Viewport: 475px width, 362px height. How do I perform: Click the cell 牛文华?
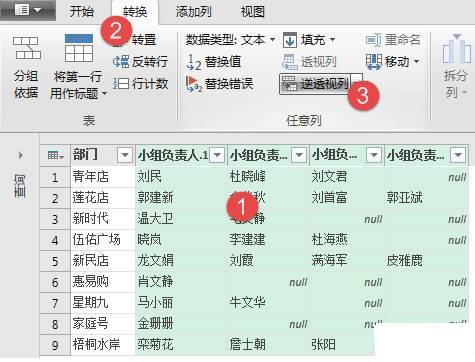point(268,303)
